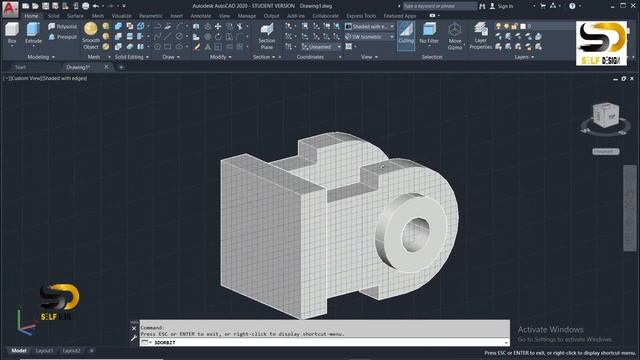Select the Rectangle tool in Draw panel
Viewport: 640px width, 360px height.
[167, 47]
